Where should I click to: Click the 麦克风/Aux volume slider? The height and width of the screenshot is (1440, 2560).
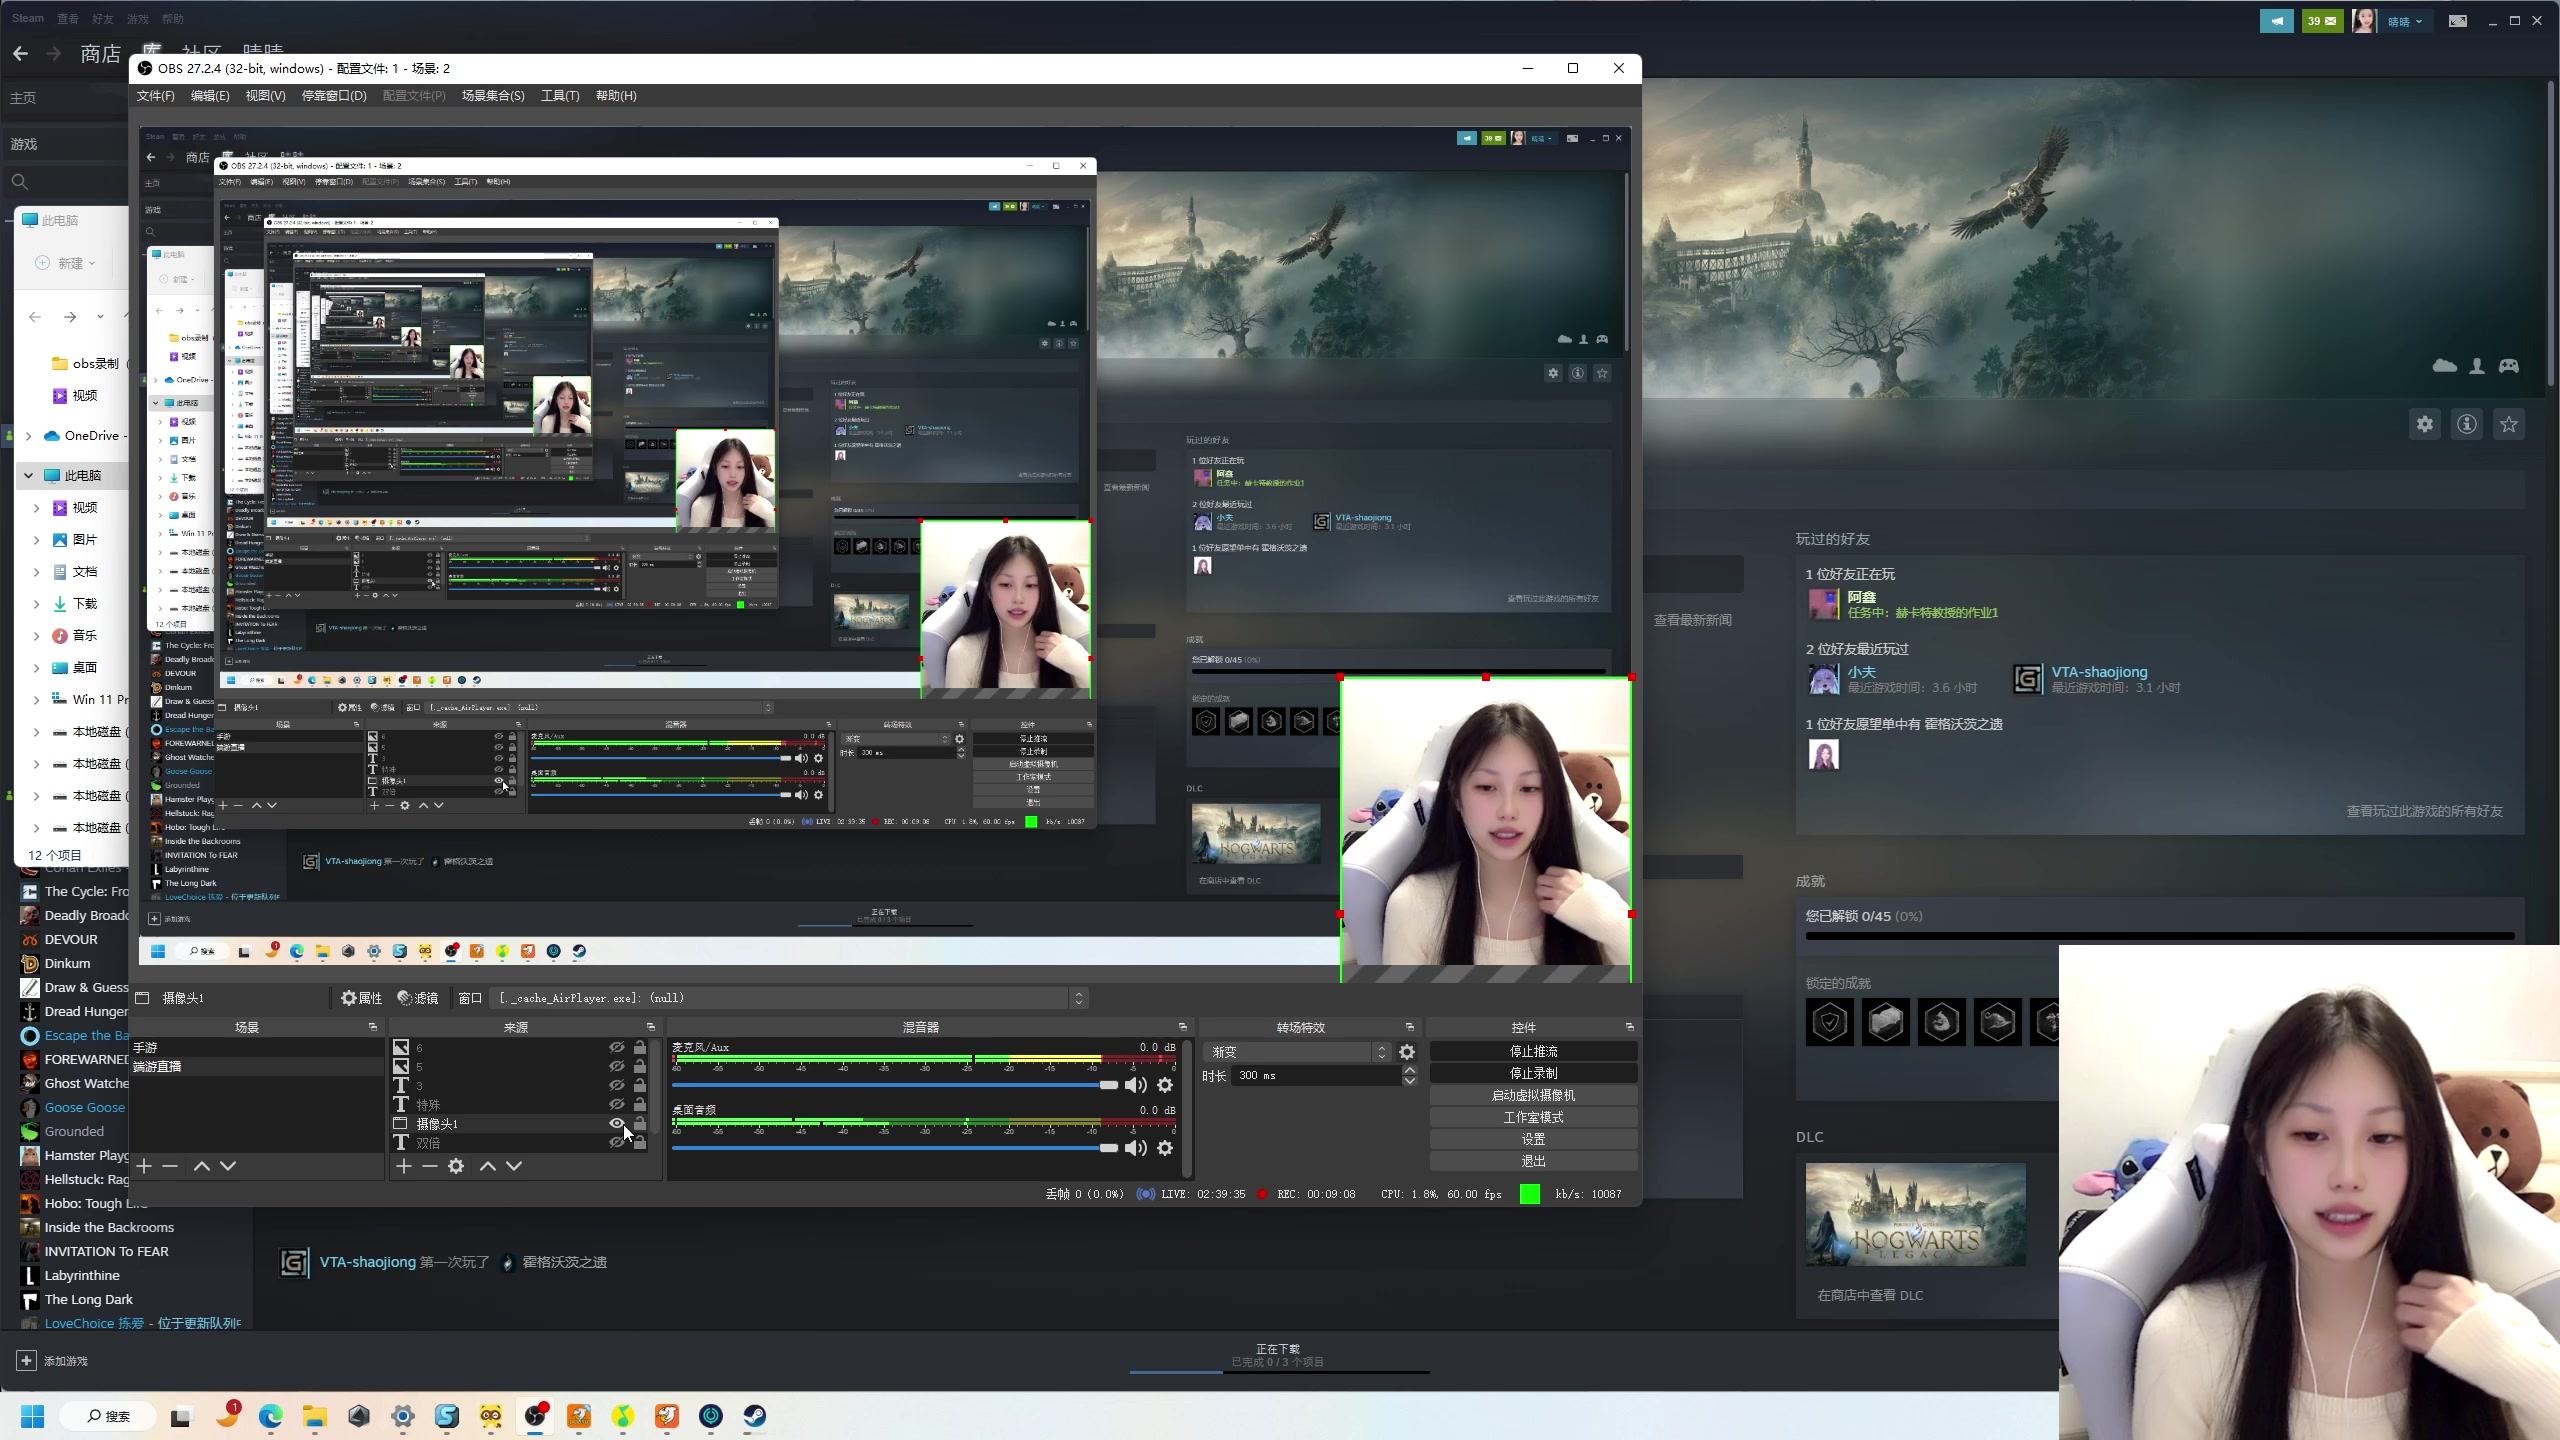895,1085
